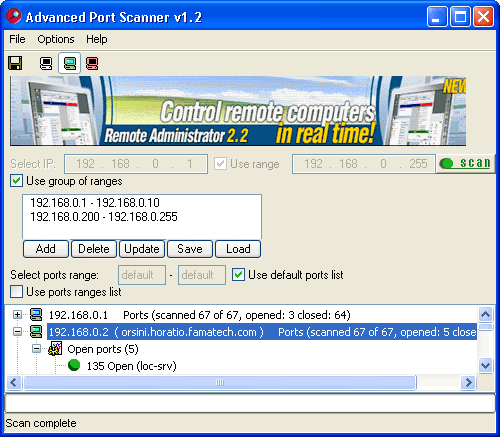Click the Save ranges button
500x437 pixels.
(190, 249)
